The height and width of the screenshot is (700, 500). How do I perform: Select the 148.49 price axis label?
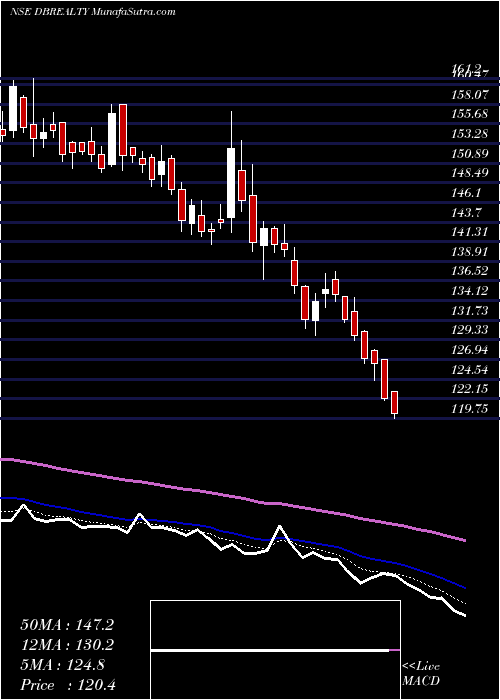470,173
